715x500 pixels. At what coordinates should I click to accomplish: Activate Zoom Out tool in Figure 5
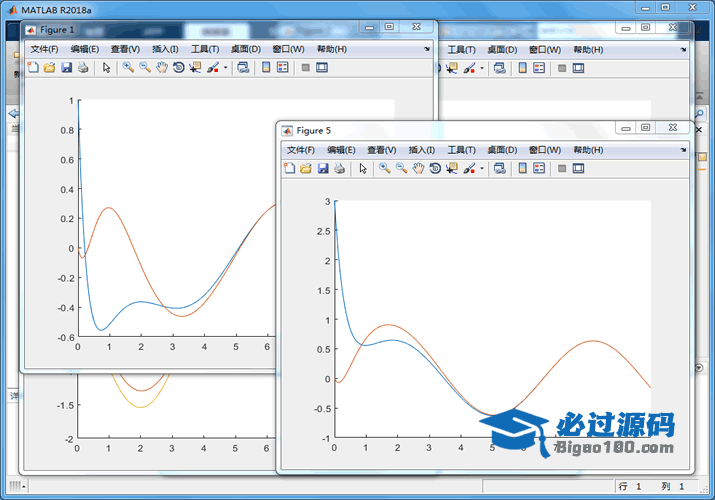pos(401,168)
